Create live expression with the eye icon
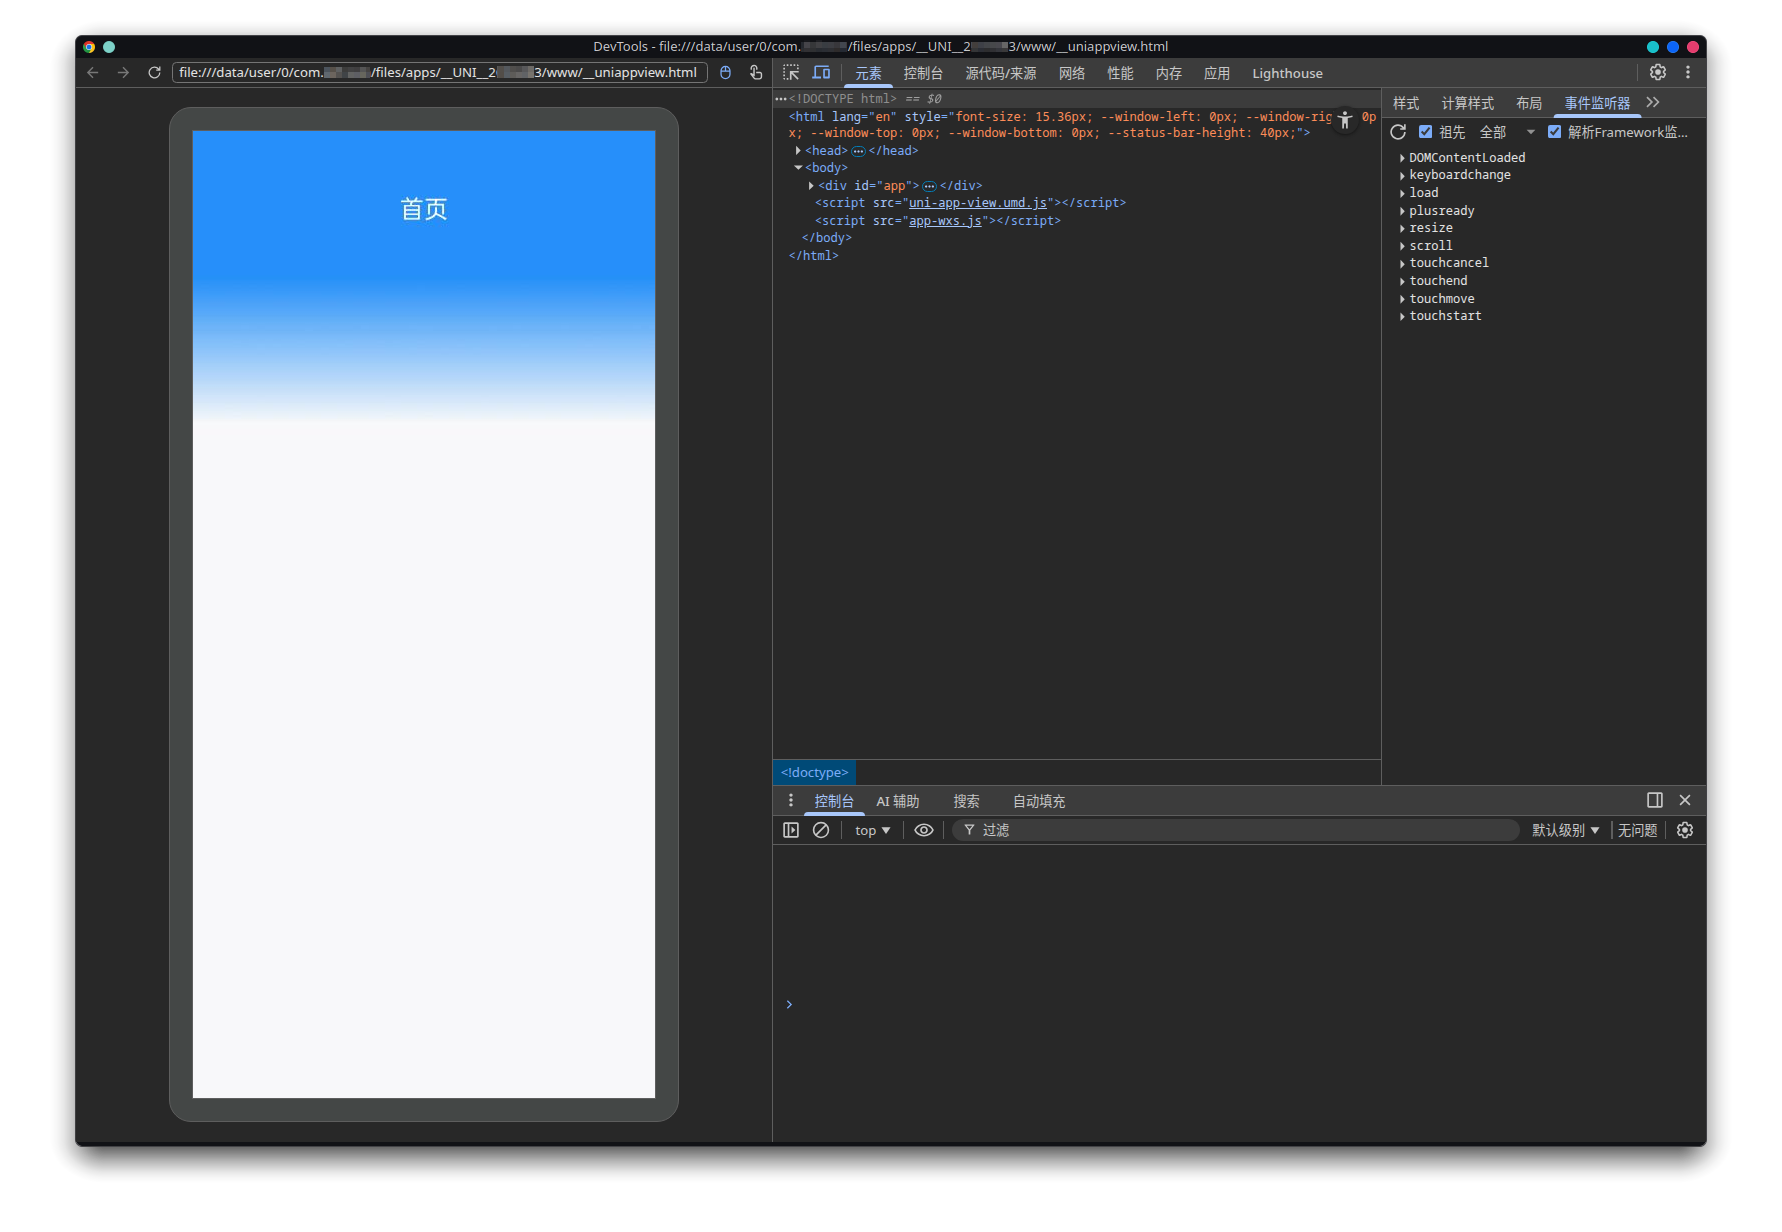 point(924,830)
